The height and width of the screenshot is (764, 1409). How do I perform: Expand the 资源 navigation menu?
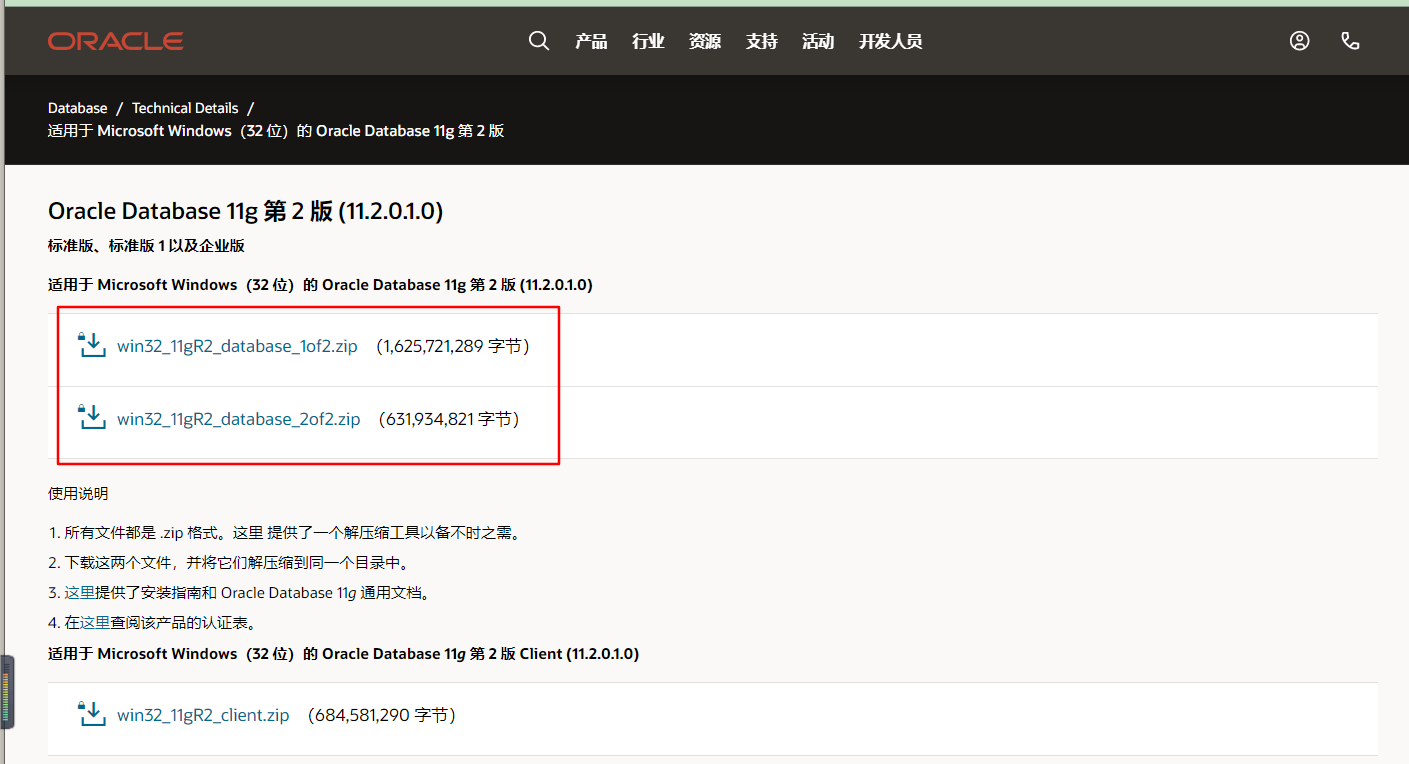705,41
